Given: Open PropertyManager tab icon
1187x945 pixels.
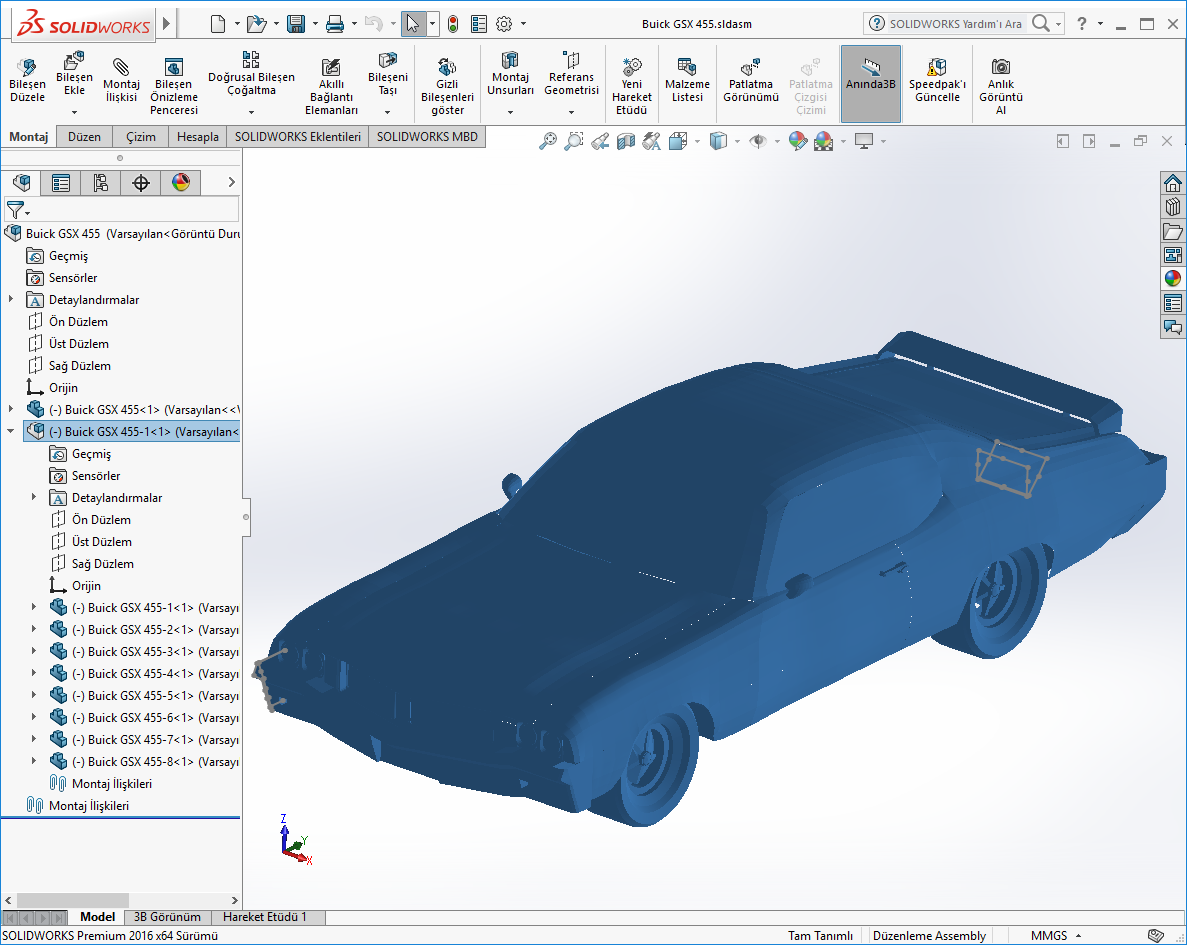Looking at the screenshot, I should (x=61, y=182).
